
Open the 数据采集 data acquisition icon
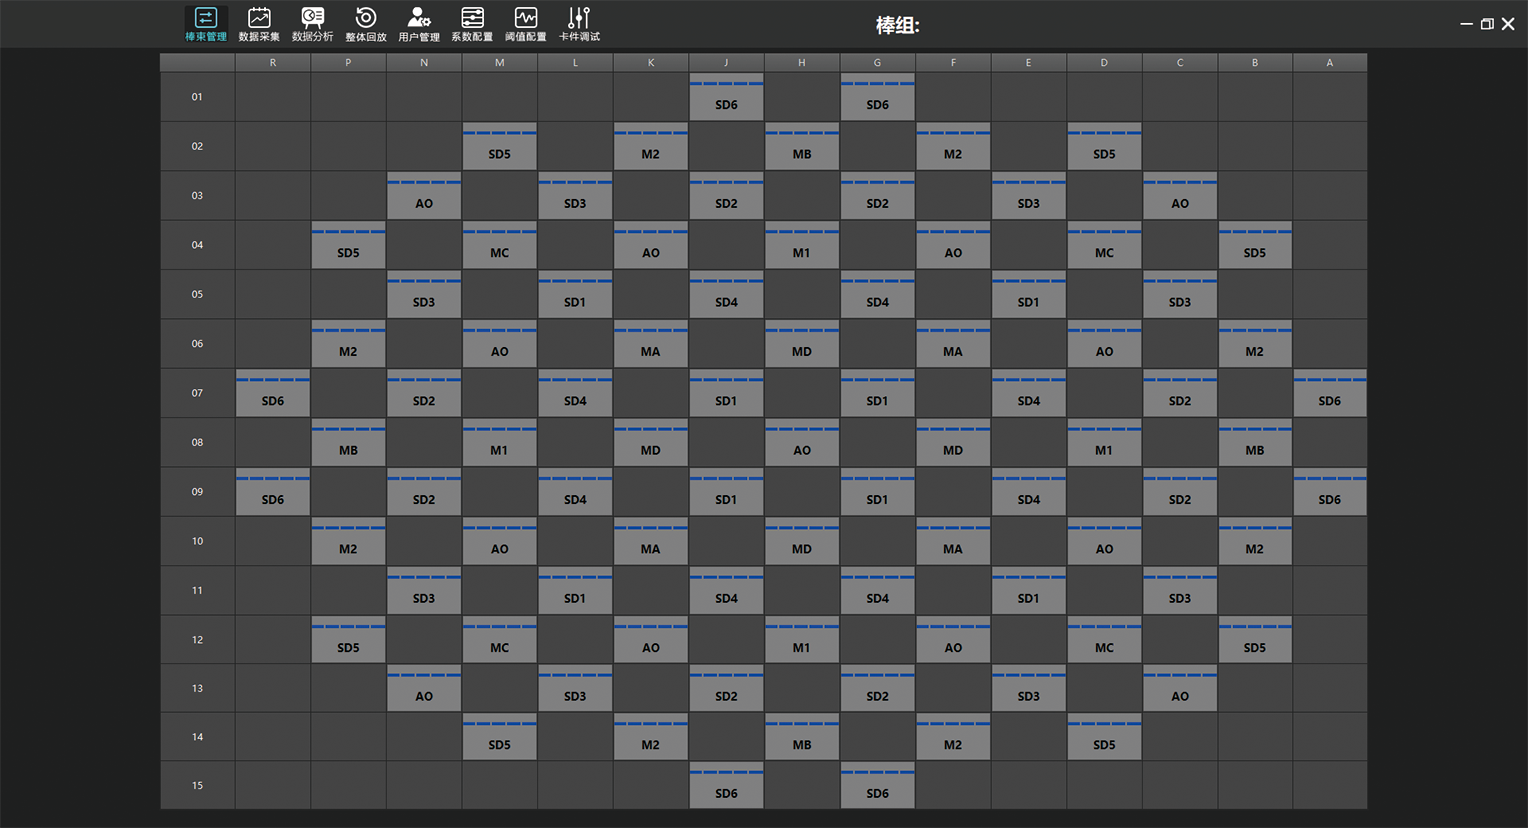(x=259, y=24)
